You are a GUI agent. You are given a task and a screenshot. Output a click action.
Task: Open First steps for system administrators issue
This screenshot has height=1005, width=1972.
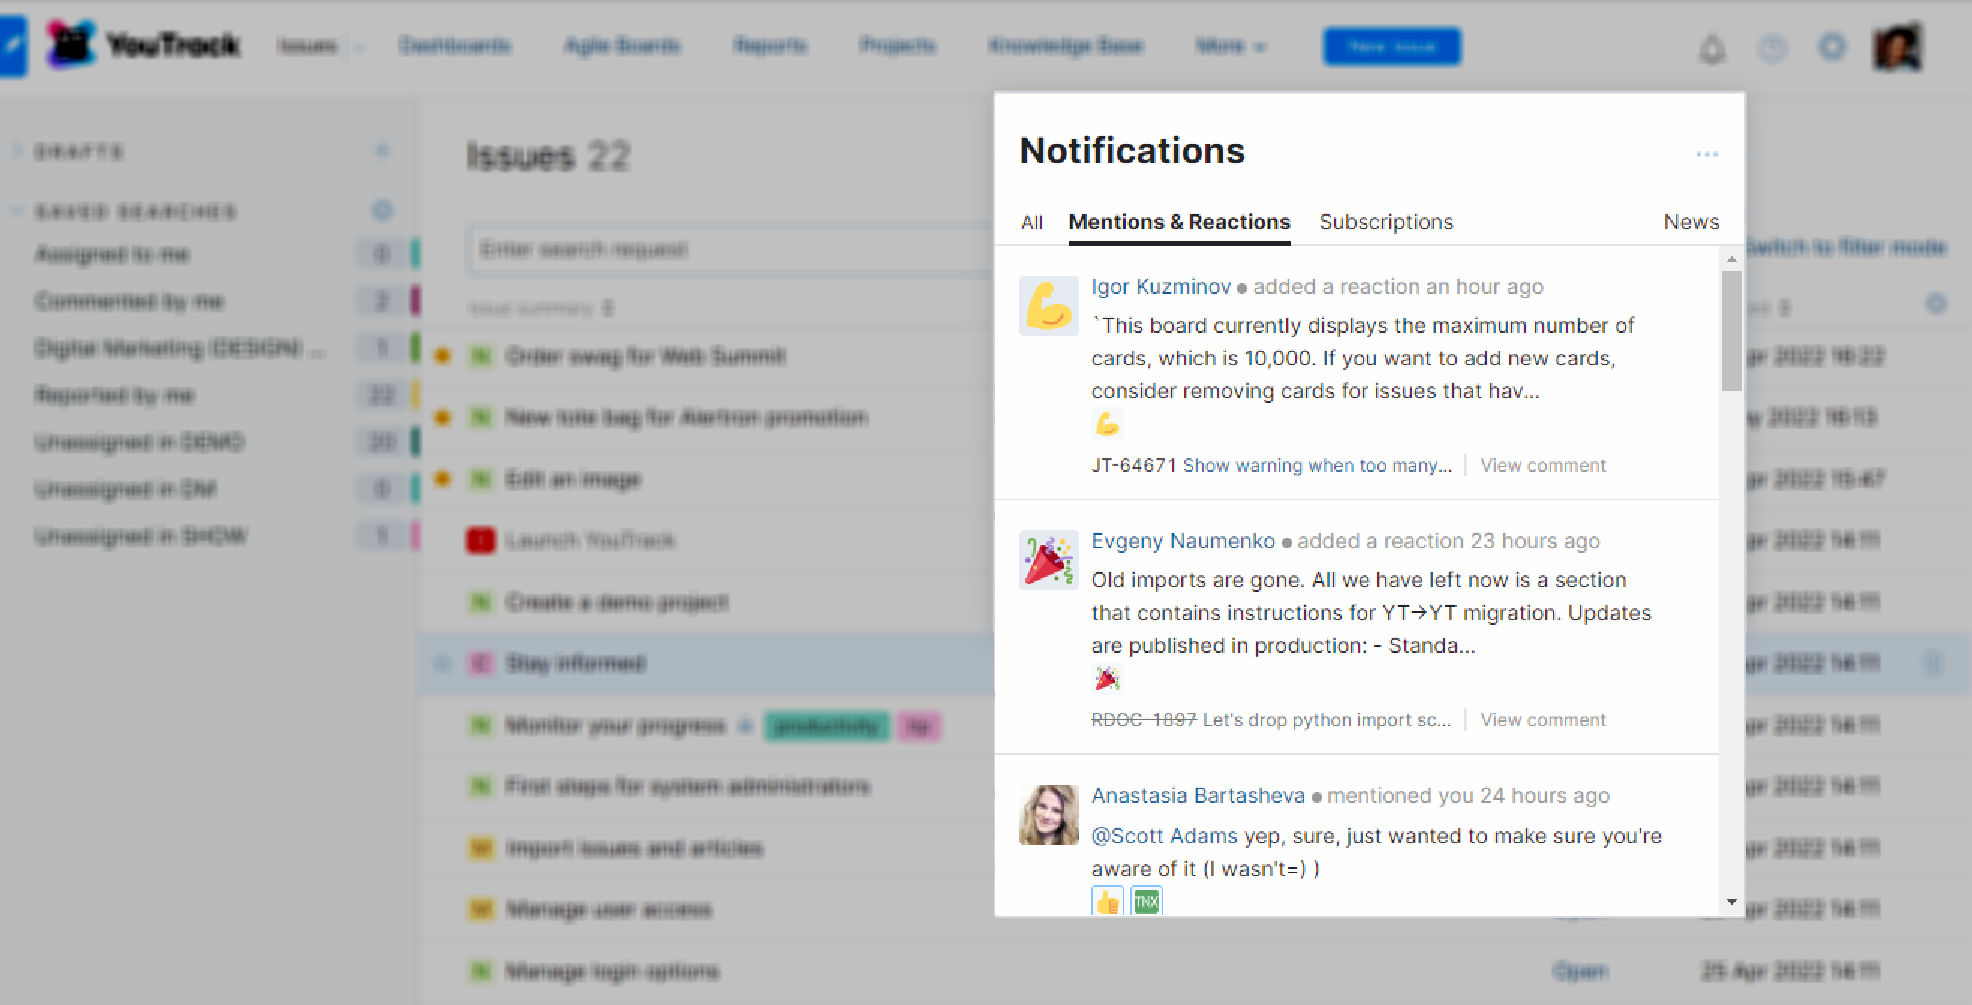tap(688, 787)
